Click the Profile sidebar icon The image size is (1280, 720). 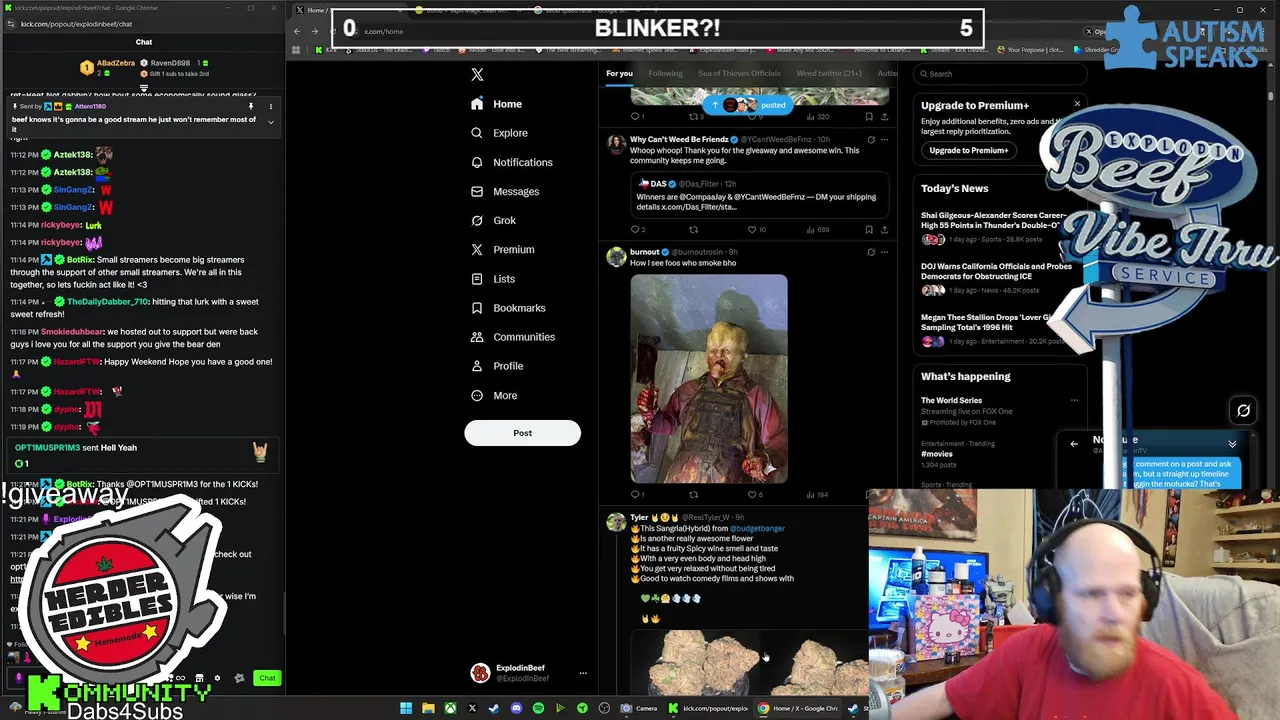click(477, 366)
